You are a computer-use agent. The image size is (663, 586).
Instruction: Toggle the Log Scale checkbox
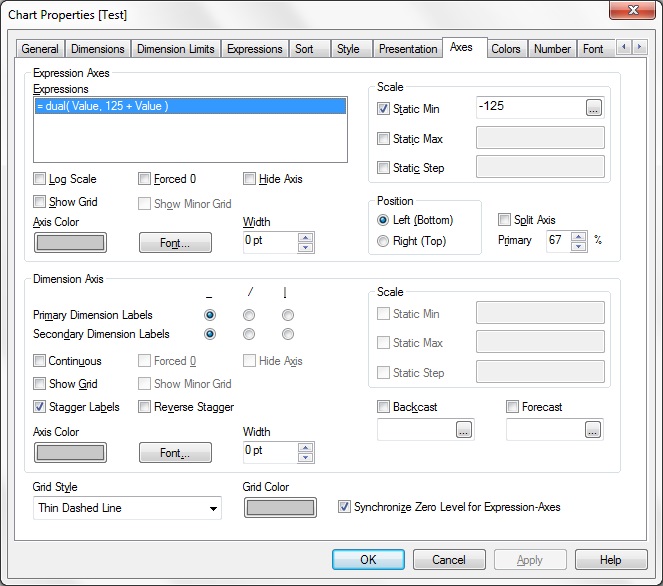[39, 178]
